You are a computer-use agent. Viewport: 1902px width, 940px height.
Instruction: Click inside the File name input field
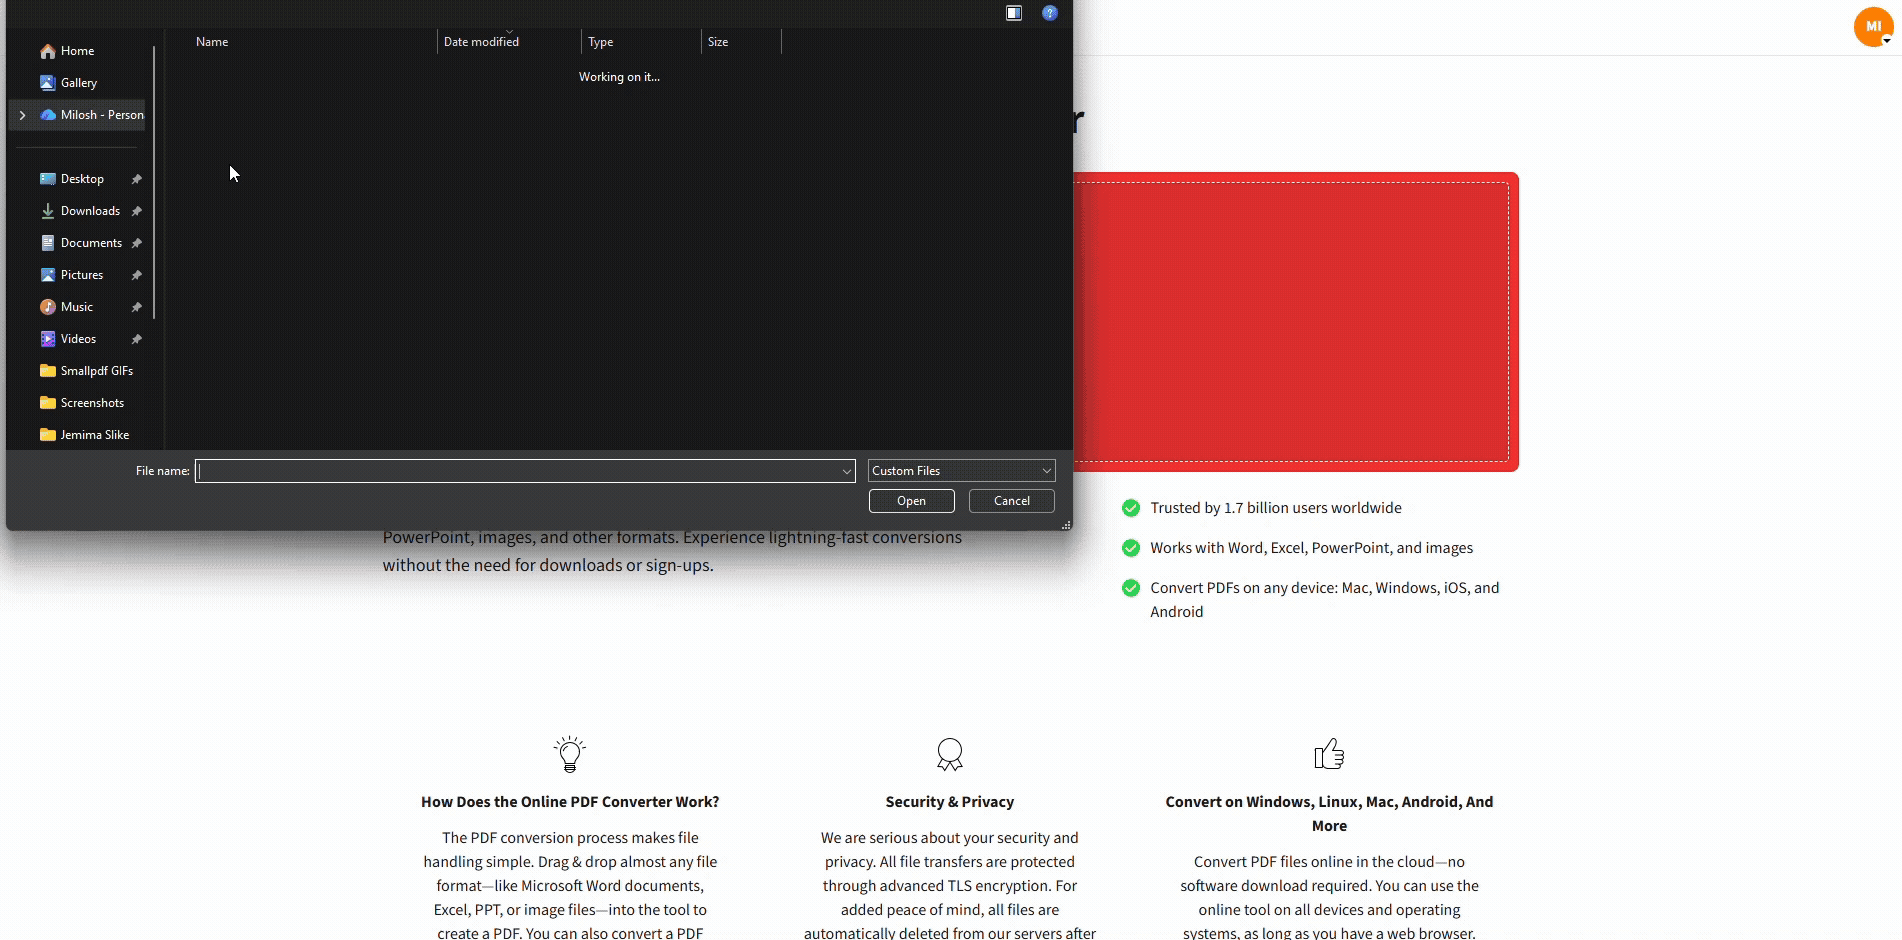pos(520,471)
